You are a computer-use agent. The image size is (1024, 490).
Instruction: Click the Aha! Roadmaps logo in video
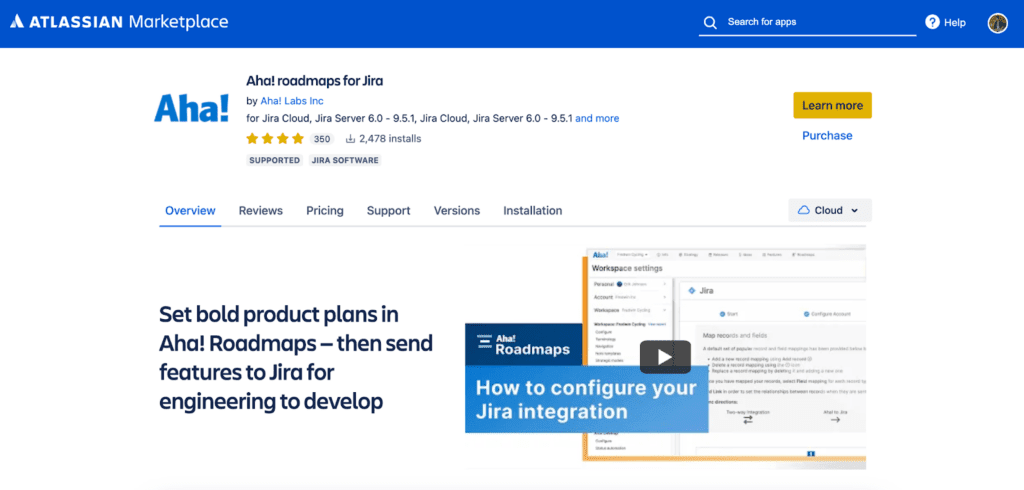tap(524, 344)
